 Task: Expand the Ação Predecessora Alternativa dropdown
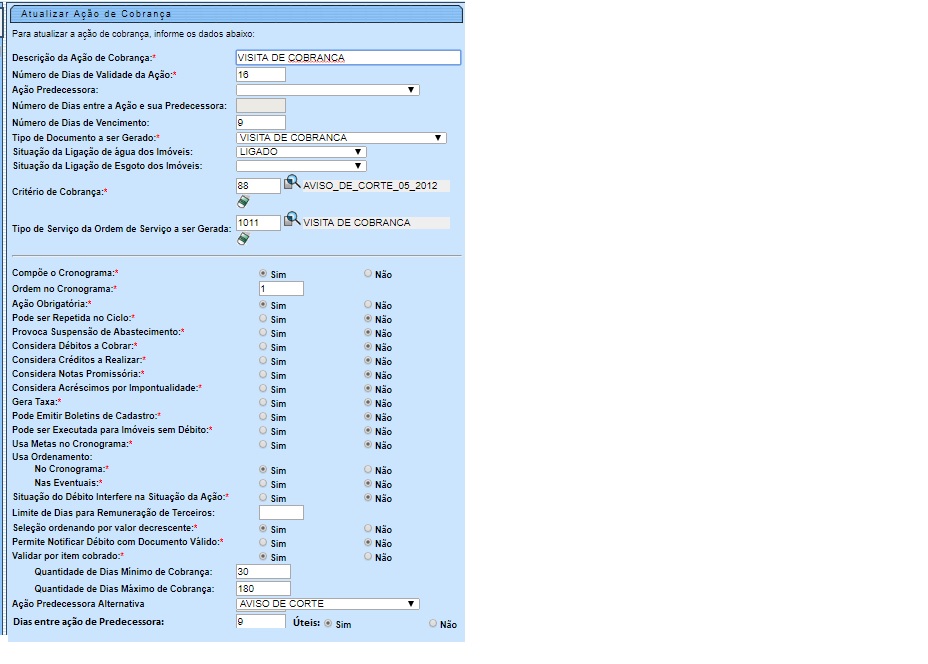click(x=327, y=604)
